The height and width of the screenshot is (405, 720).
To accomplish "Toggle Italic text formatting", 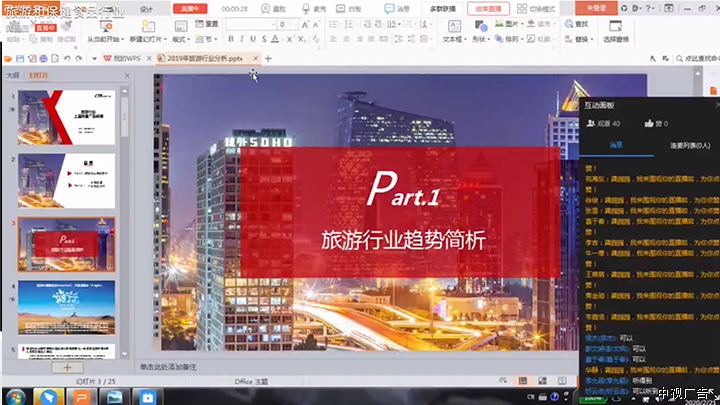I will [242, 39].
